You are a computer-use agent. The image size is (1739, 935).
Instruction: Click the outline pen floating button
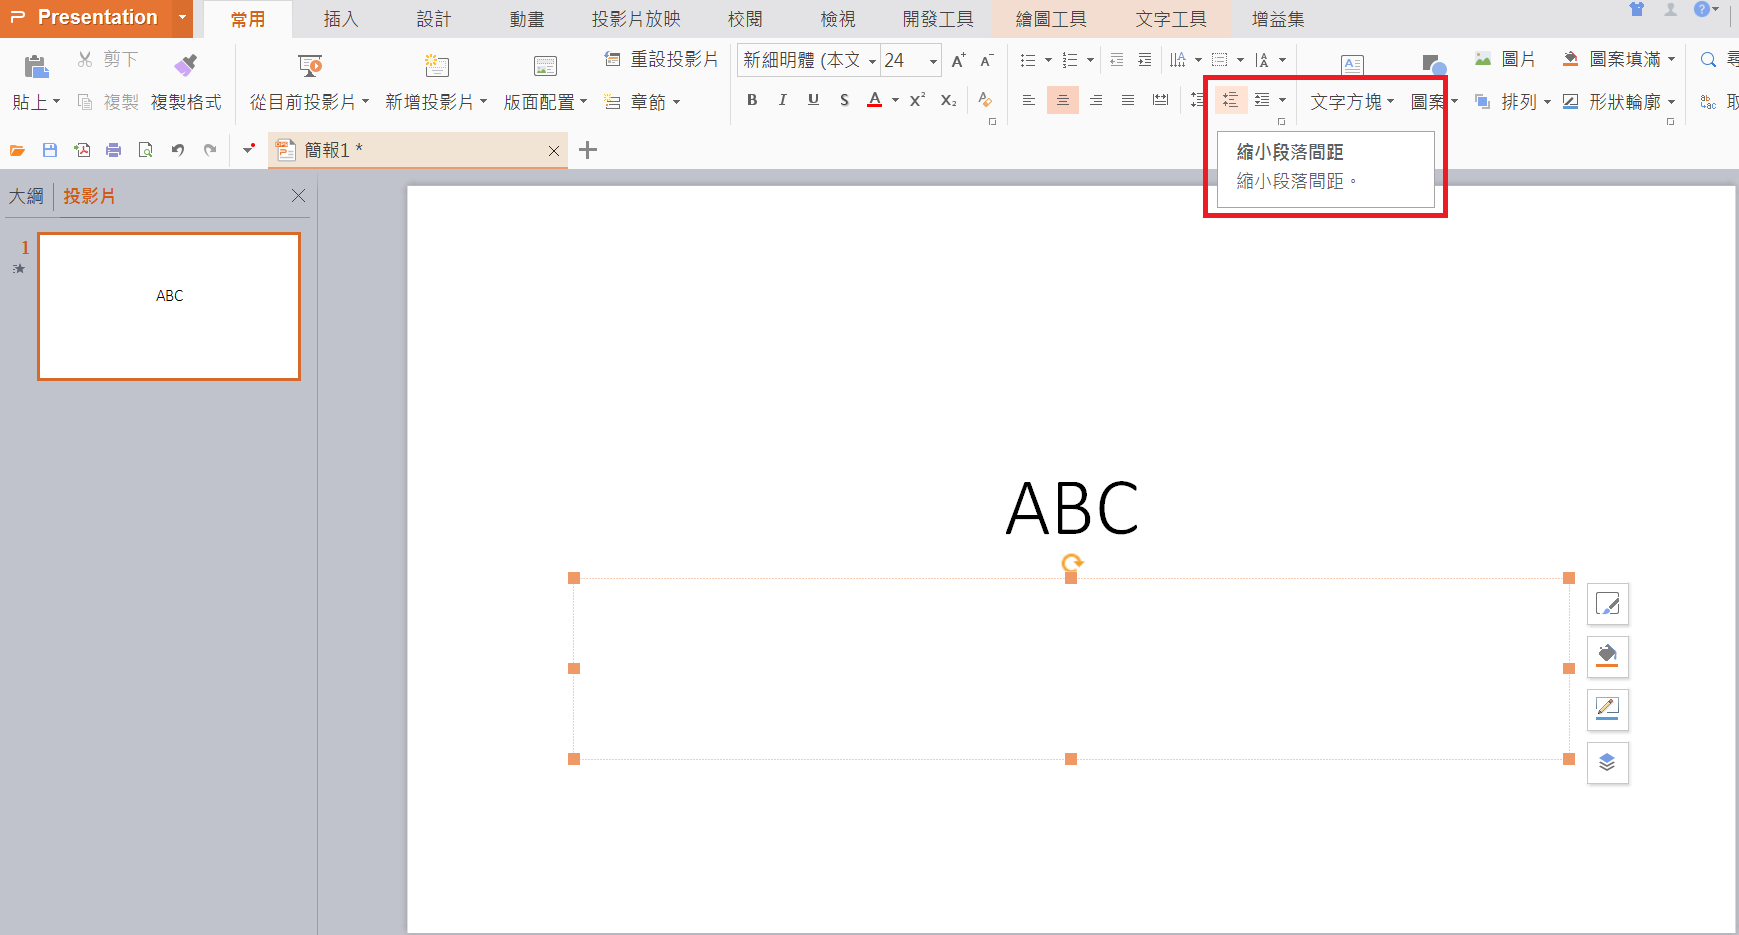[x=1607, y=710]
